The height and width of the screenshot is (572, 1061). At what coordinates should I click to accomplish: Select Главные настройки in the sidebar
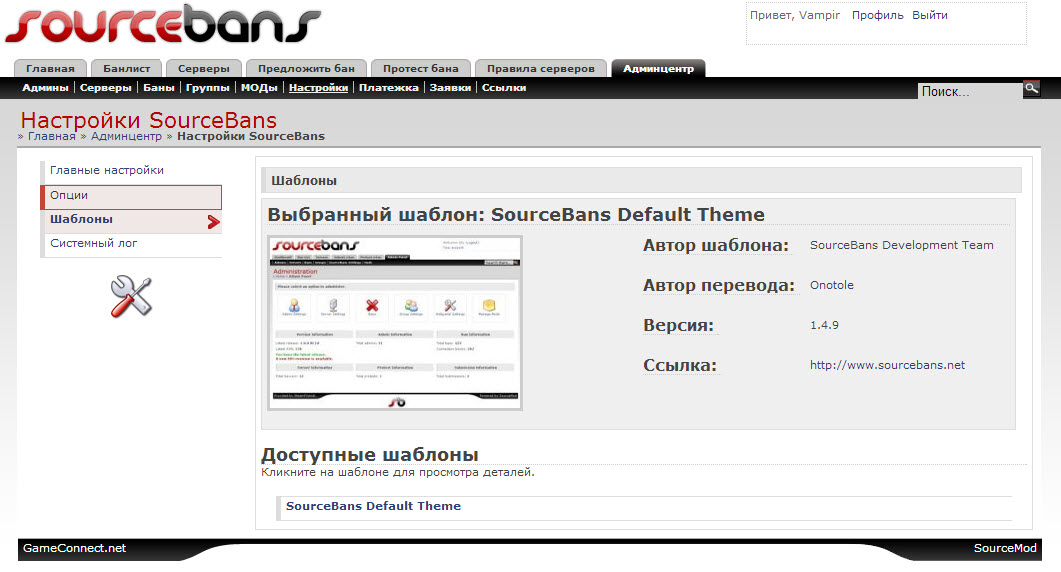131,171
